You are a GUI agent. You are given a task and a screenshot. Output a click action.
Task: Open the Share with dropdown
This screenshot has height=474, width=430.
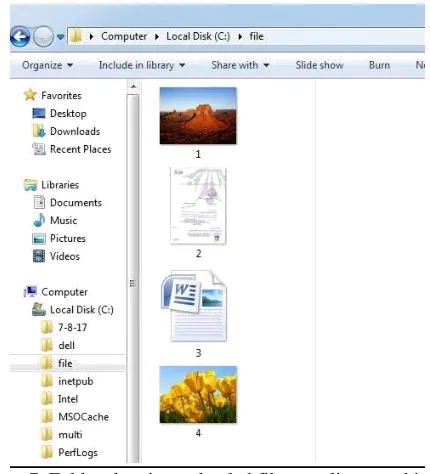(240, 65)
